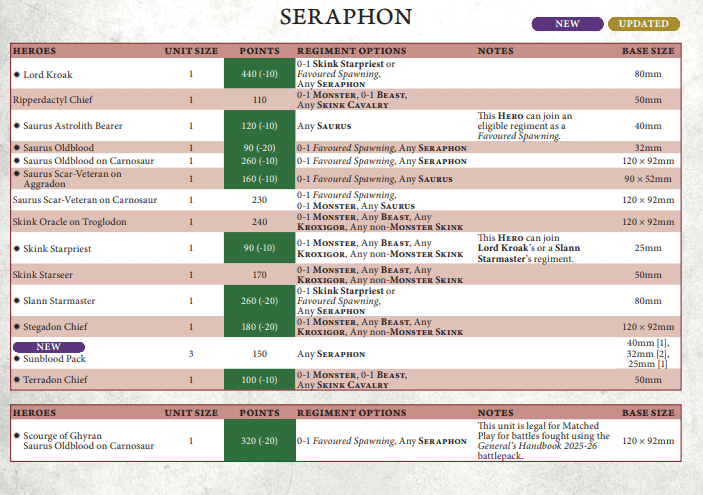Click the 40mm [1] base size entry
This screenshot has width=703, height=495.
647,343
